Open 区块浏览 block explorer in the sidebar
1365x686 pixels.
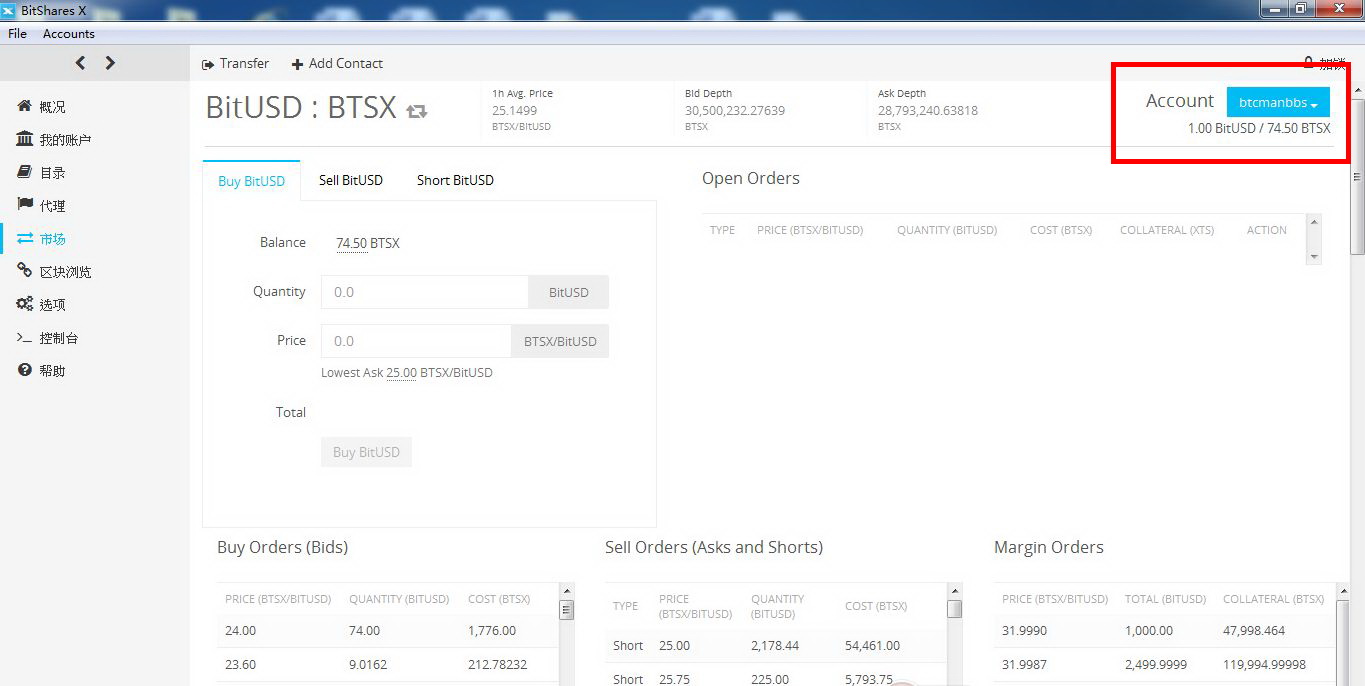pyautogui.click(x=65, y=272)
